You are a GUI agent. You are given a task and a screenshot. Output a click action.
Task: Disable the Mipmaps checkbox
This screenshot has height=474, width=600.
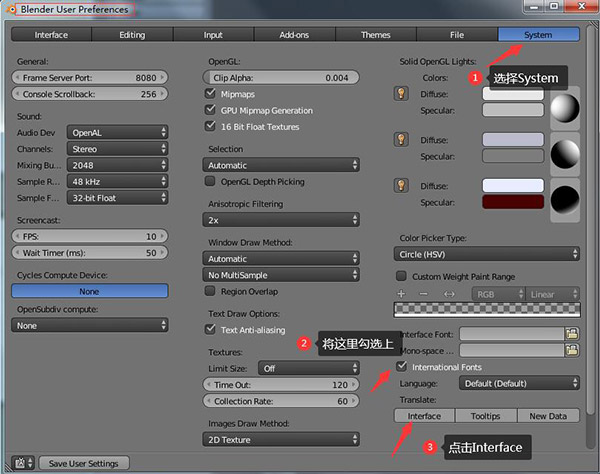pos(210,93)
